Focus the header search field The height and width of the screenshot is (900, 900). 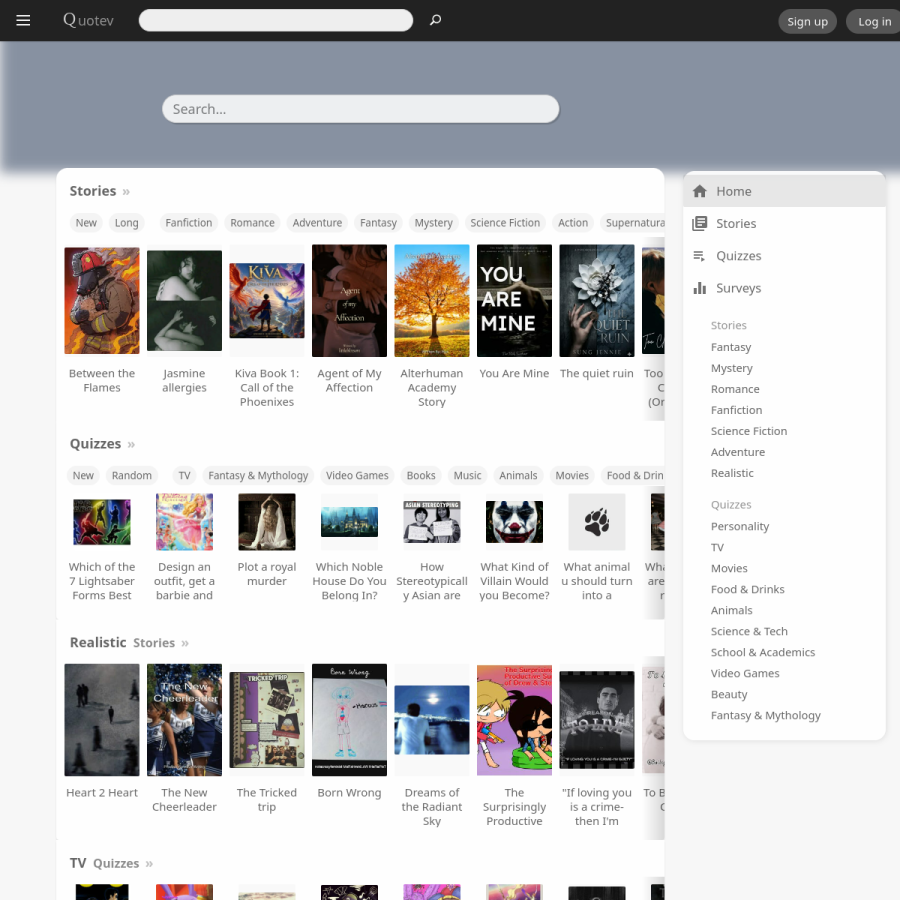276,20
